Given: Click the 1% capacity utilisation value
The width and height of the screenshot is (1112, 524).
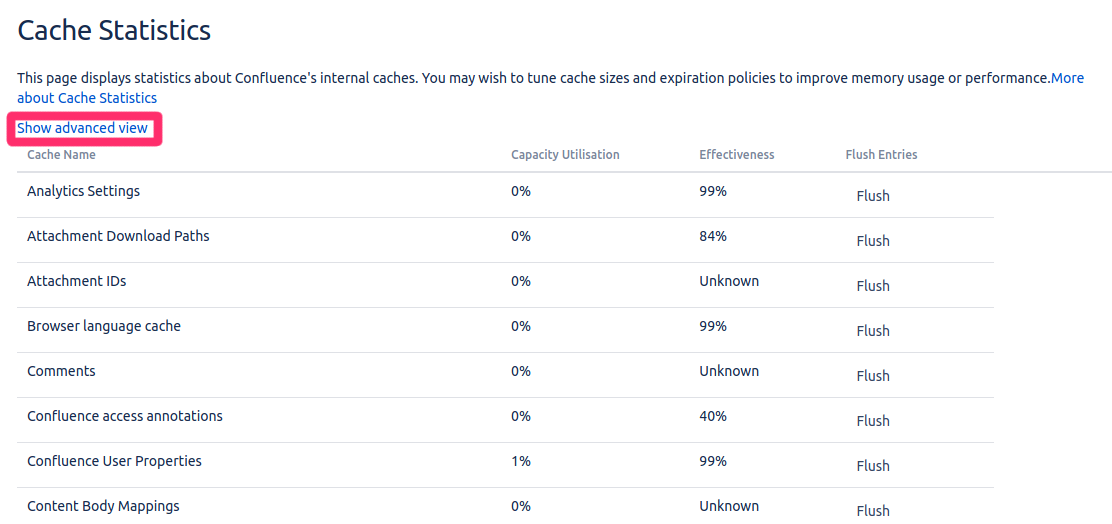Looking at the screenshot, I should pos(520,461).
